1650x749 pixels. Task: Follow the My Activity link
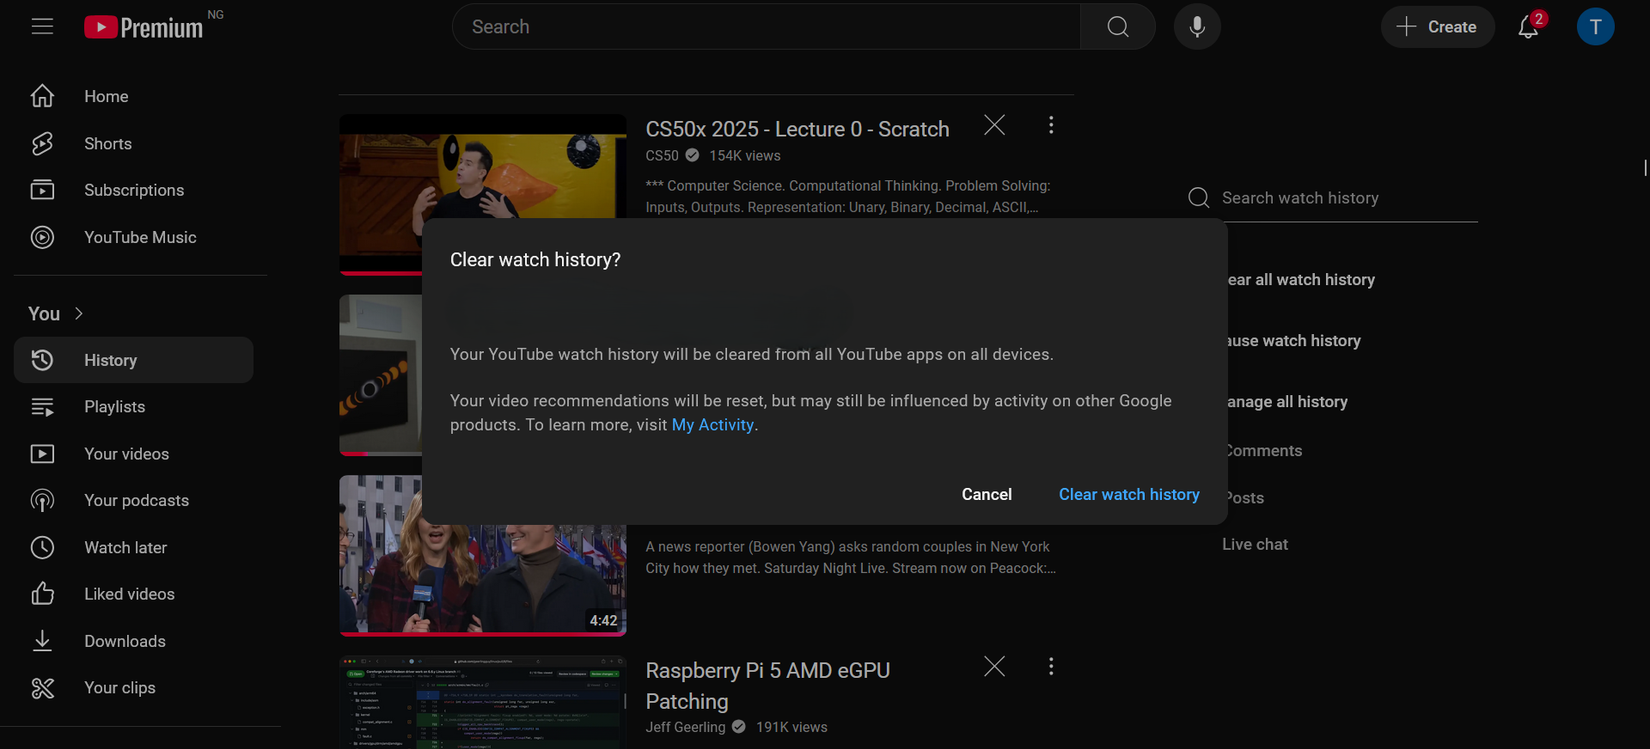pos(713,425)
